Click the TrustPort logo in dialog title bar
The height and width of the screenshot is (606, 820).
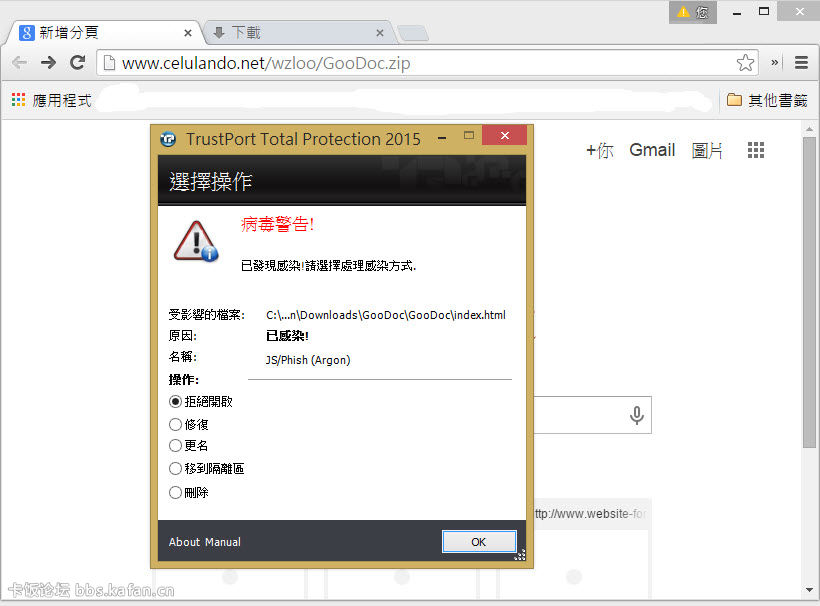point(168,139)
